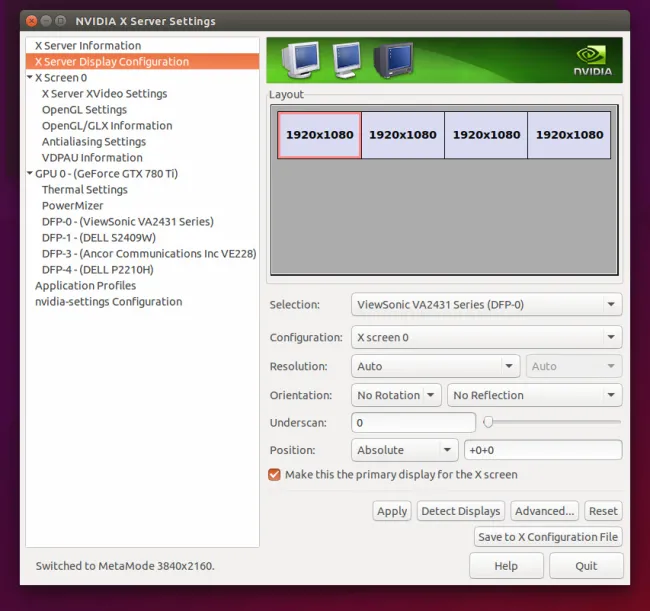Screen dimensions: 650x611
Task: Click the position offset field showing +0+0
Action: (543, 450)
